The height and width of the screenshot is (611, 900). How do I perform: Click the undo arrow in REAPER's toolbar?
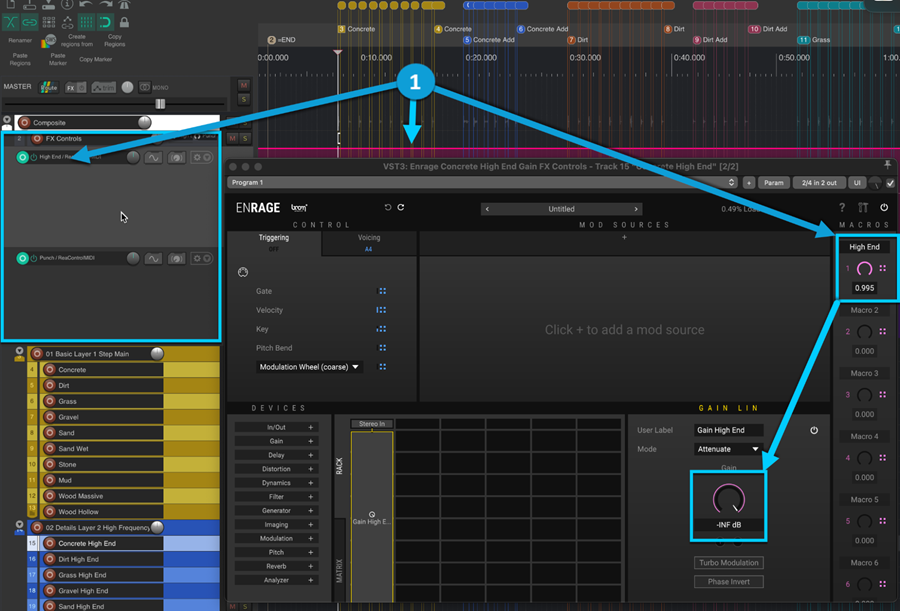(86, 5)
